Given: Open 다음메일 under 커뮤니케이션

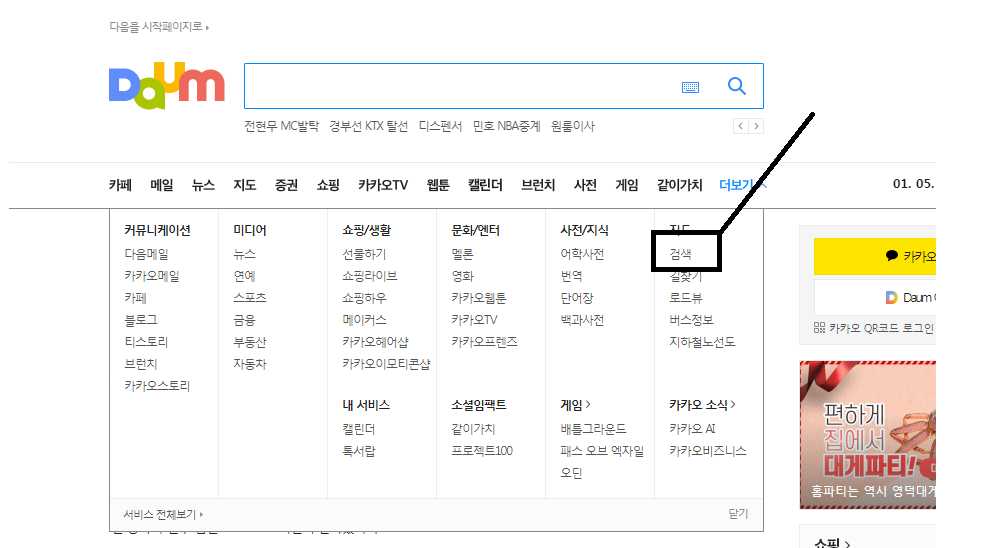Looking at the screenshot, I should pyautogui.click(x=146, y=254).
